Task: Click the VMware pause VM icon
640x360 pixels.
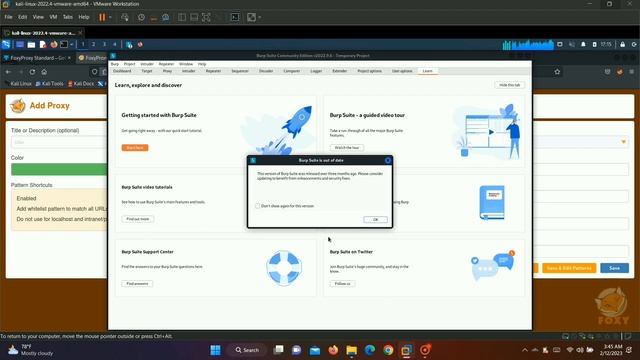Action: click(x=102, y=17)
